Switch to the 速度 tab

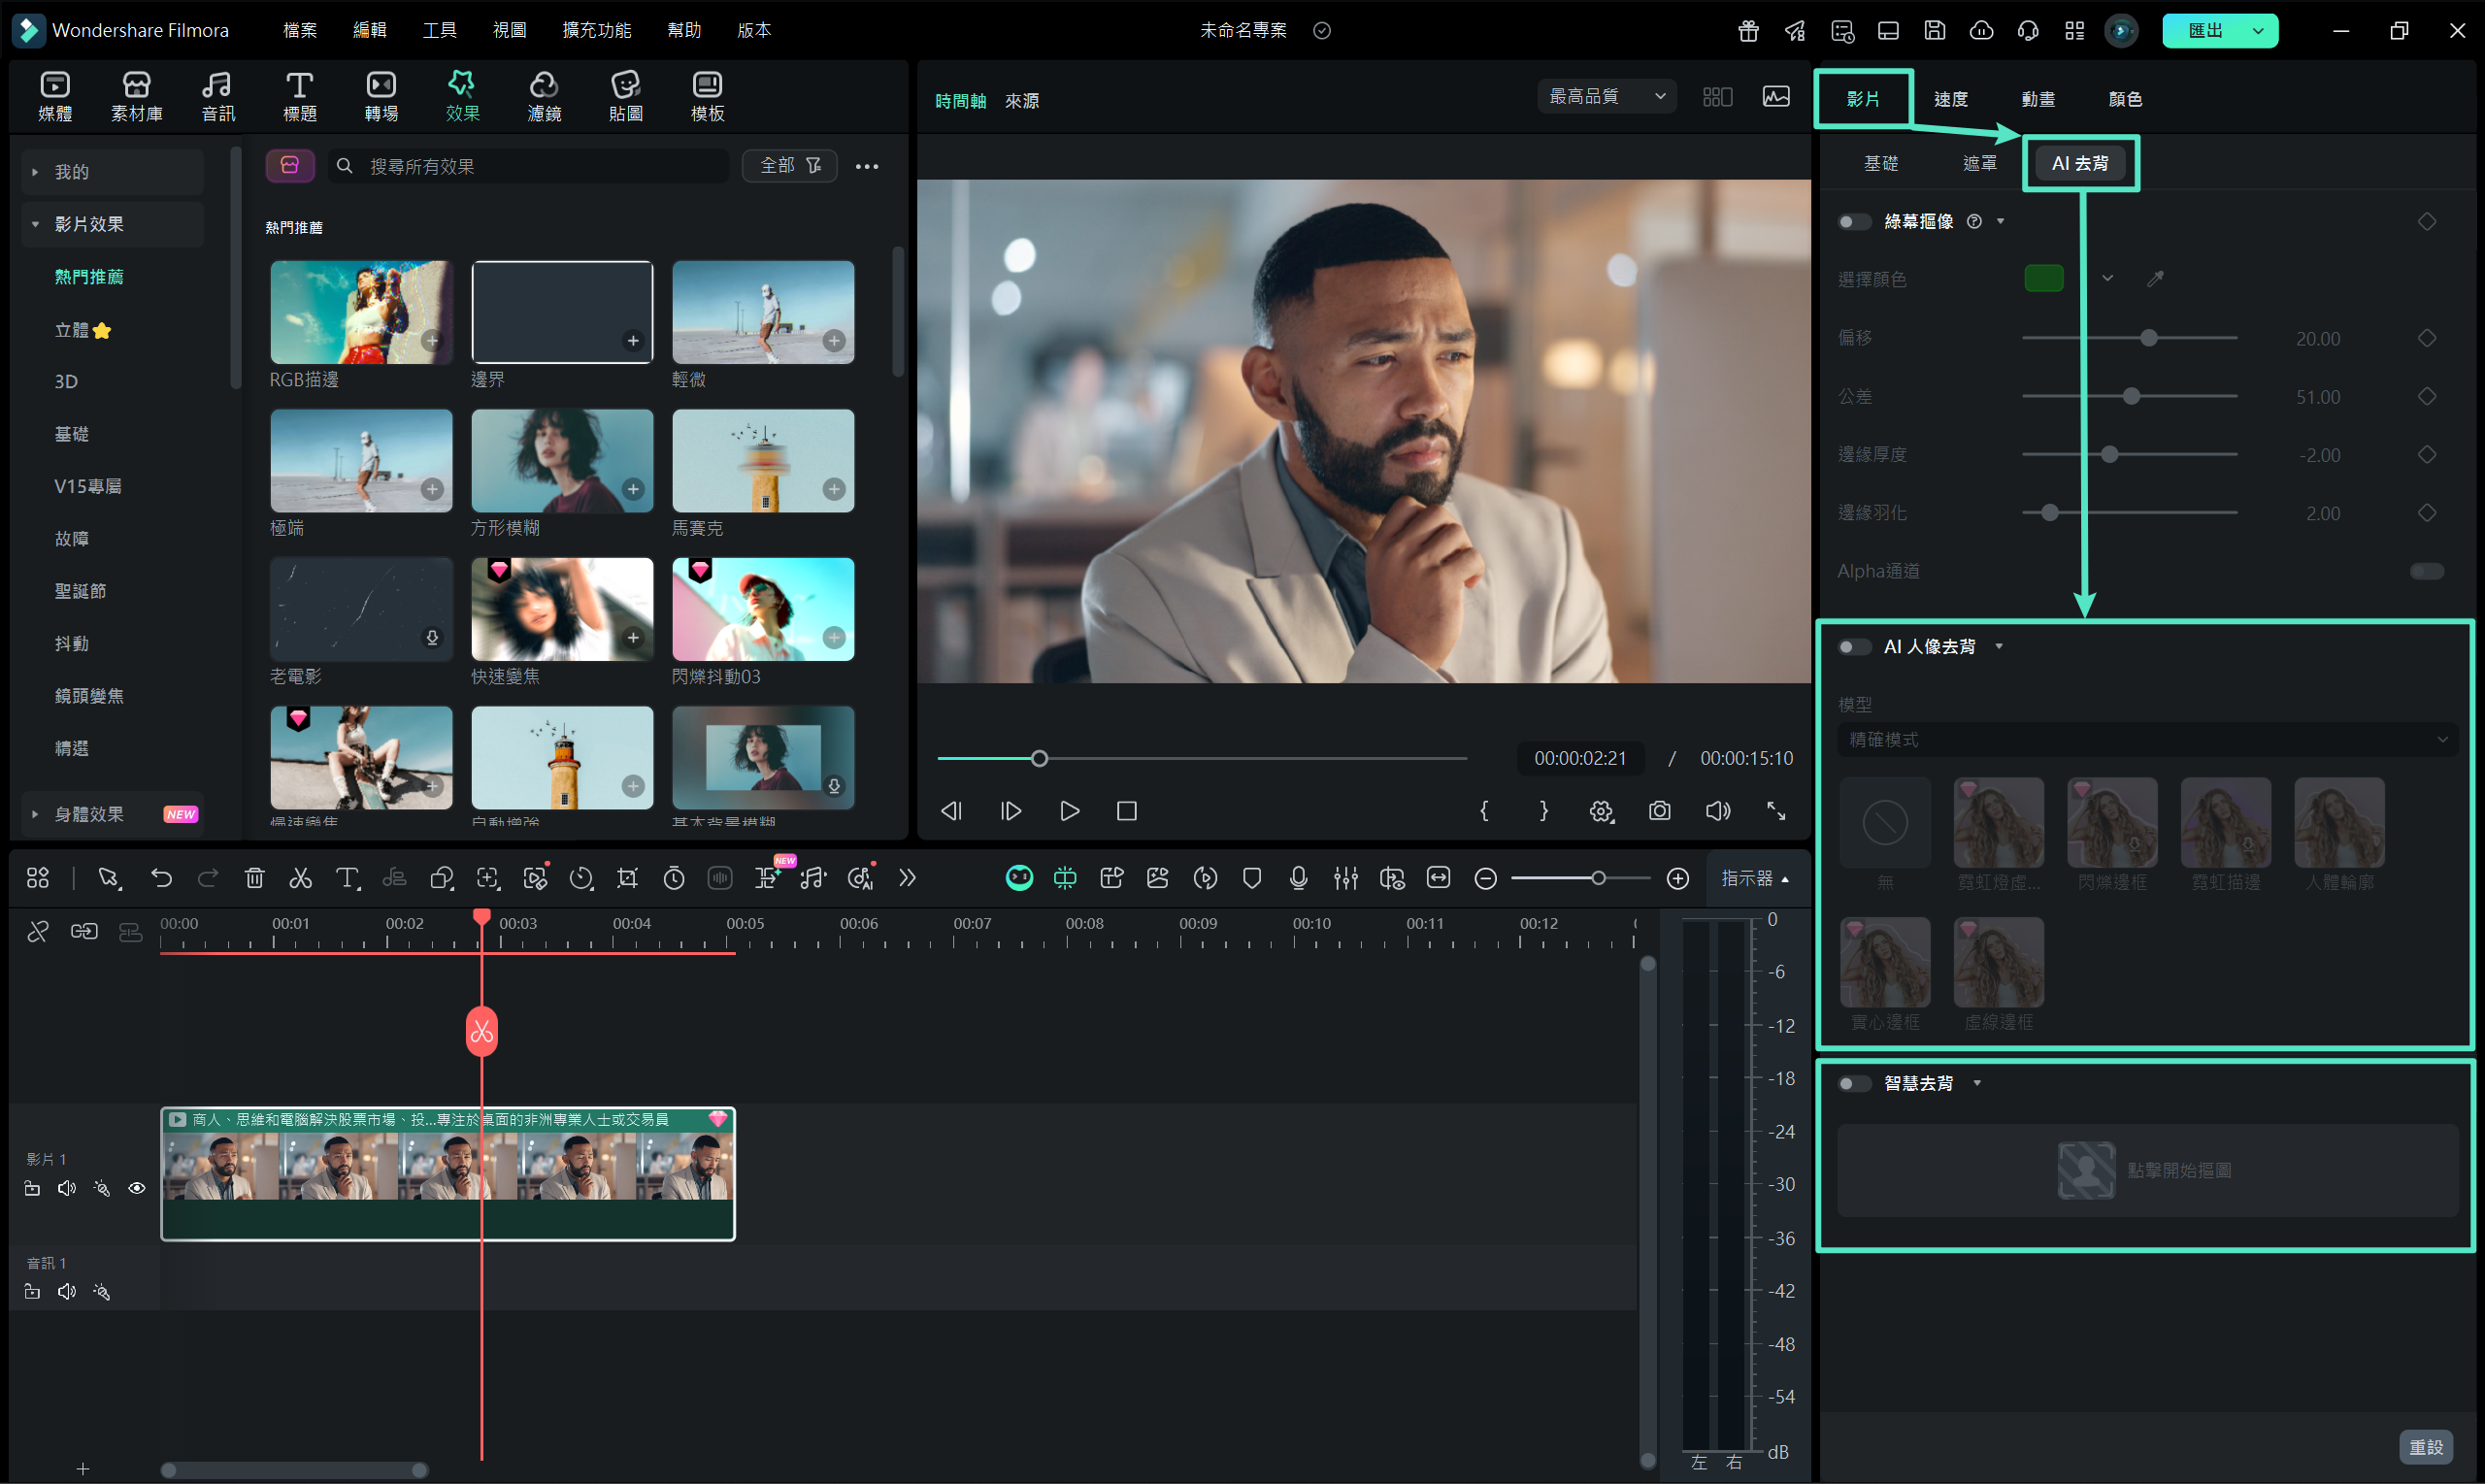pyautogui.click(x=1950, y=99)
